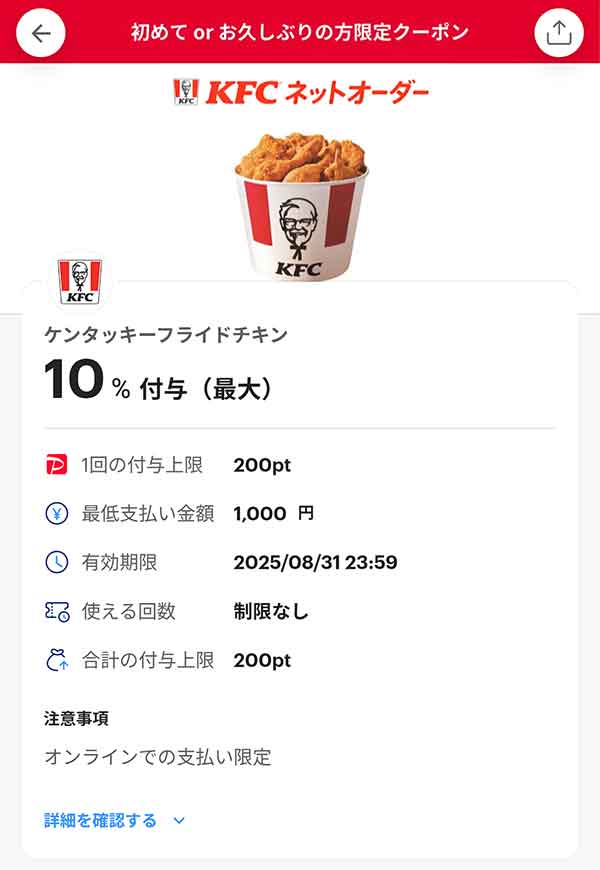
Task: Open the 詳細を確認する details link
Action: tap(101, 821)
